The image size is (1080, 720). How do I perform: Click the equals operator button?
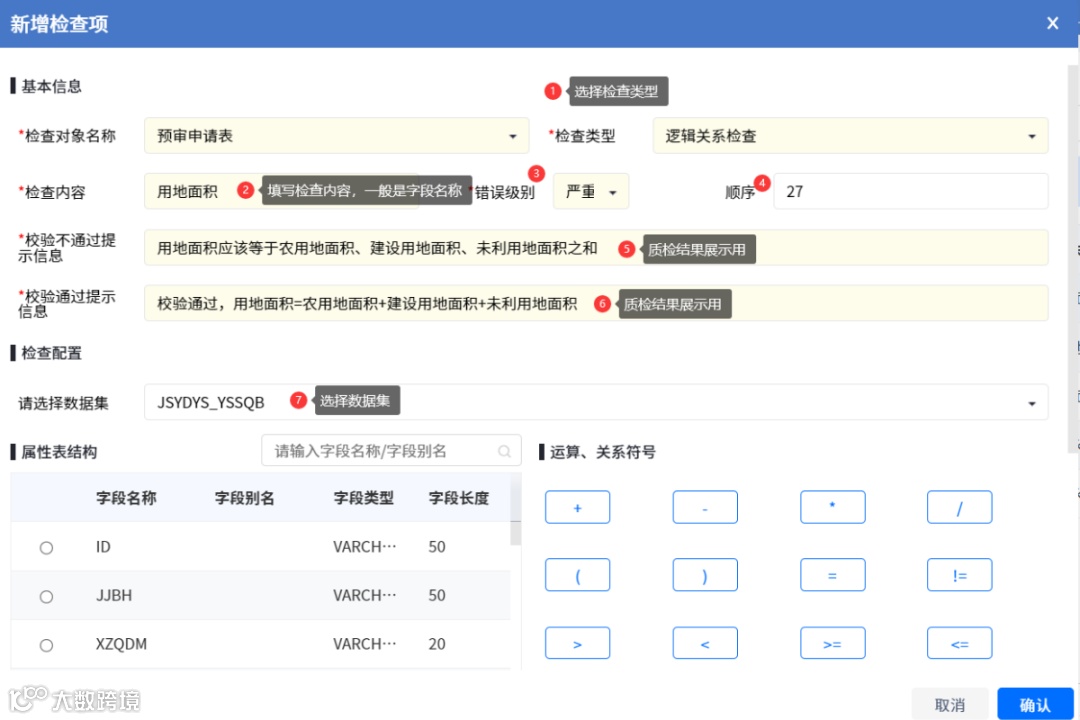pyautogui.click(x=832, y=575)
